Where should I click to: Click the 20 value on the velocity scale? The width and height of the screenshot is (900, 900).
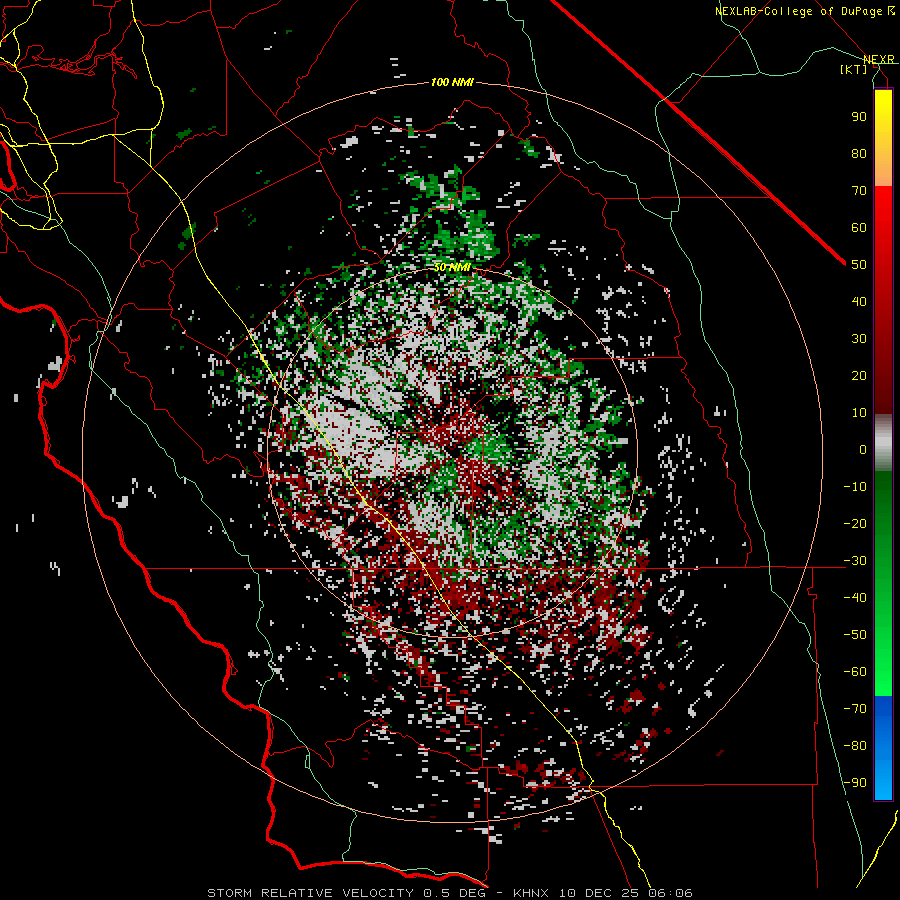[x=859, y=375]
